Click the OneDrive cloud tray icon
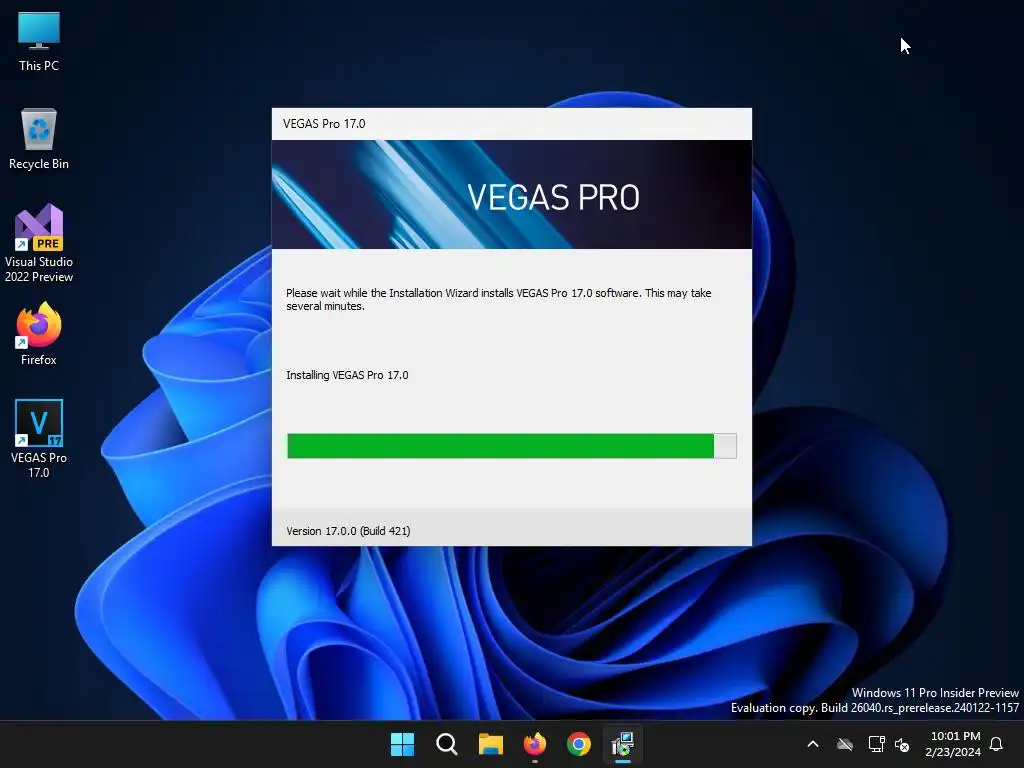1024x768 pixels. [845, 744]
